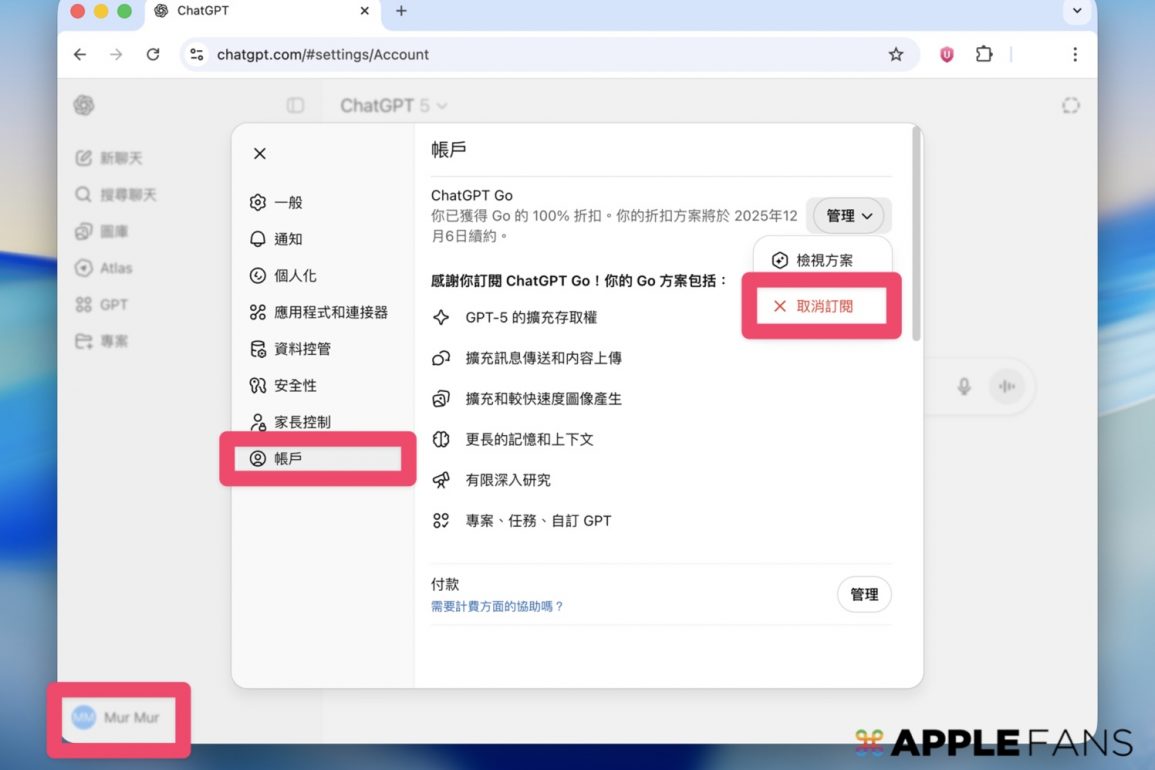1155x770 pixels.
Task: Open a new browser tab
Action: click(x=402, y=12)
